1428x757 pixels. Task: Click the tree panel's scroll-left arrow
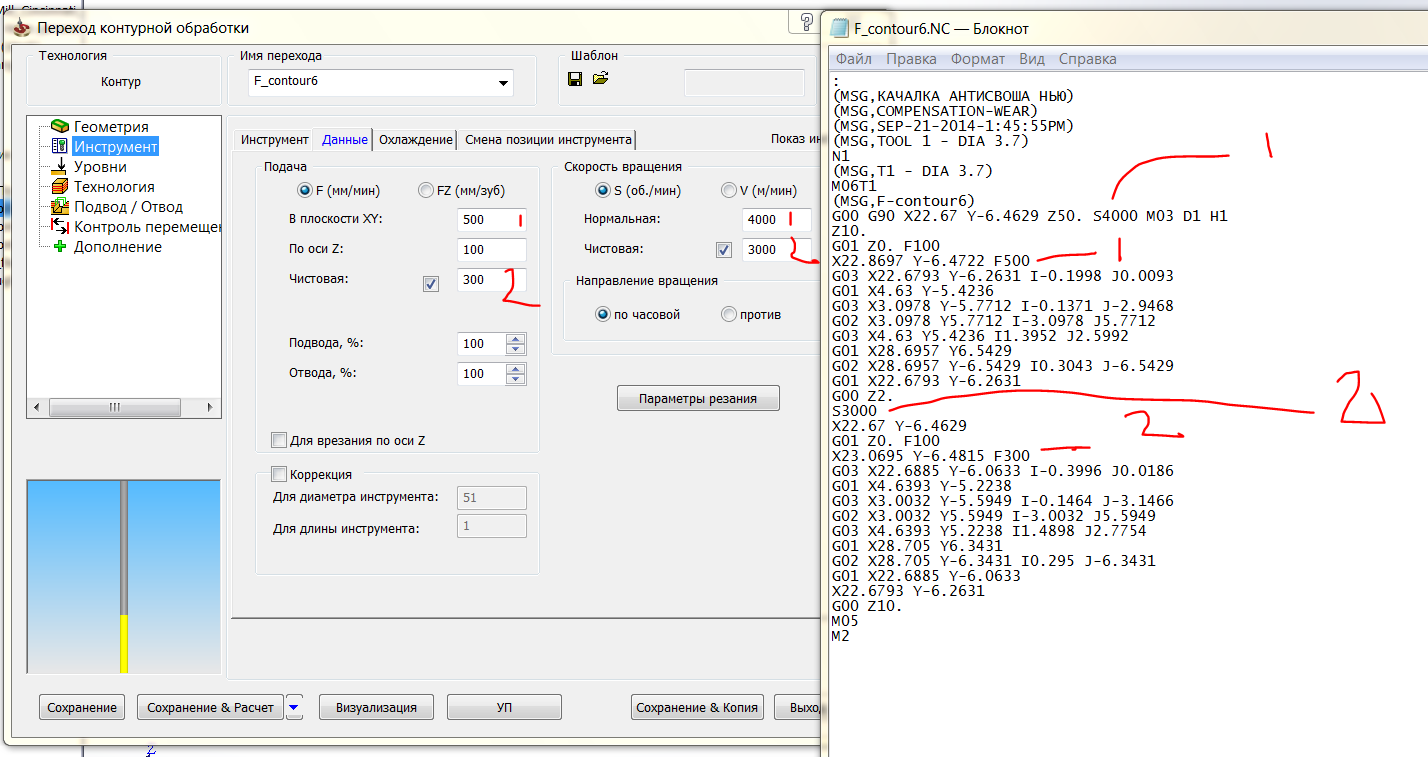pyautogui.click(x=36, y=407)
